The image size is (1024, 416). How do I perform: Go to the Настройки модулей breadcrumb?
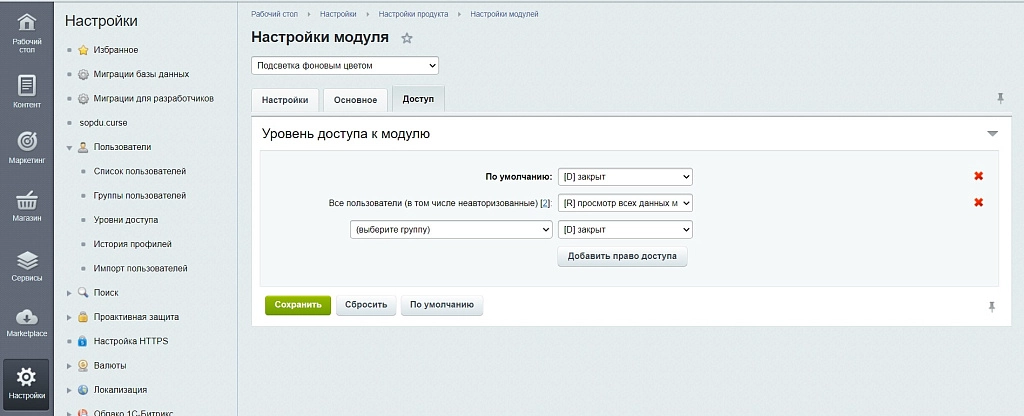point(504,14)
